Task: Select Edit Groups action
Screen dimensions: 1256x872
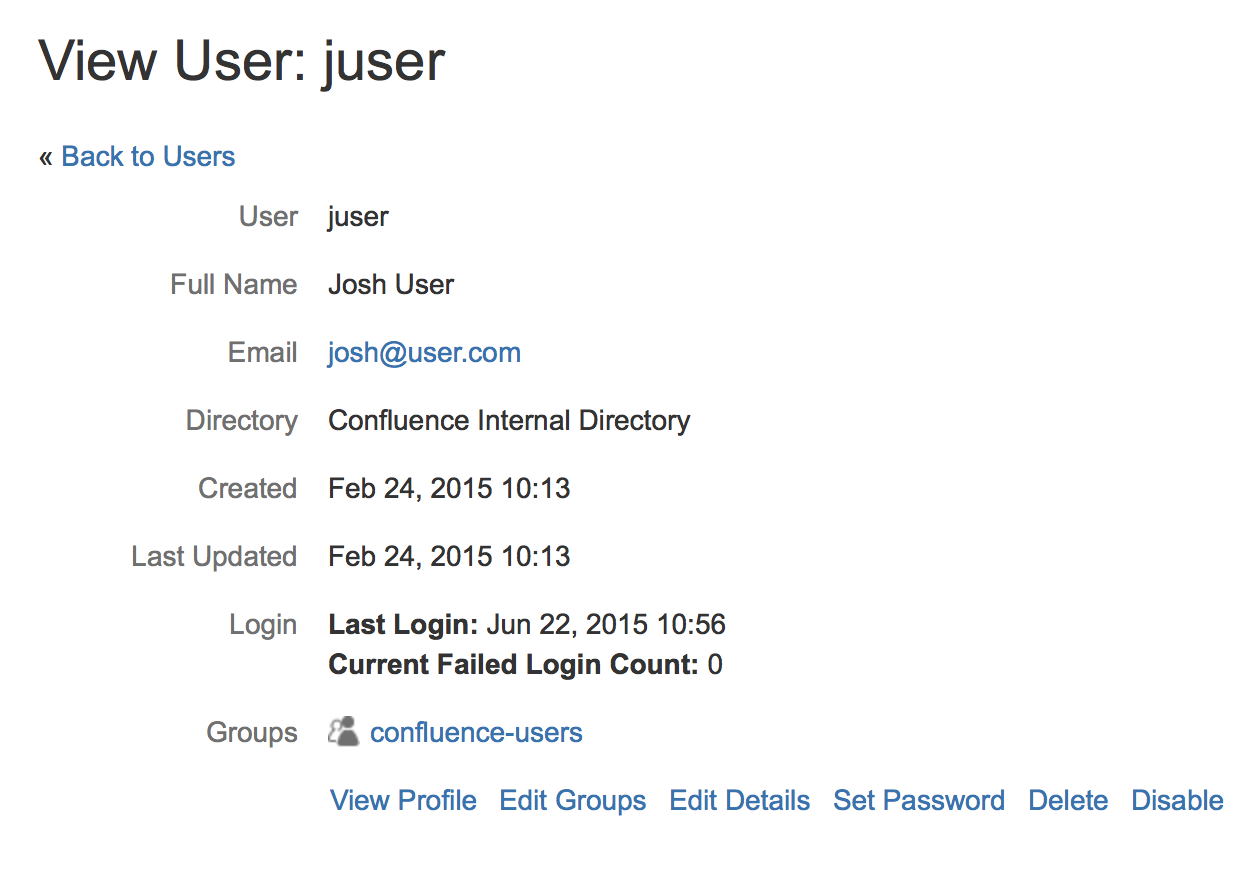Action: pos(573,801)
